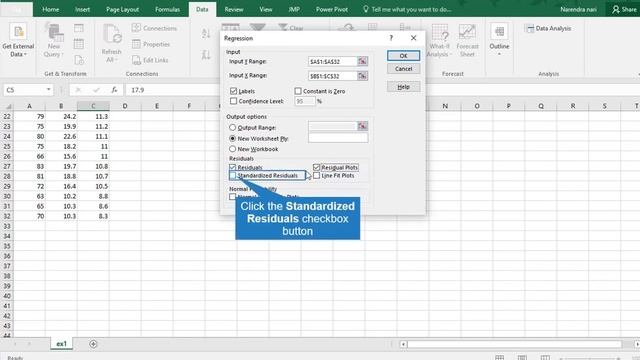Click the user account name Narendra
The width and height of the screenshot is (640, 360).
click(578, 9)
